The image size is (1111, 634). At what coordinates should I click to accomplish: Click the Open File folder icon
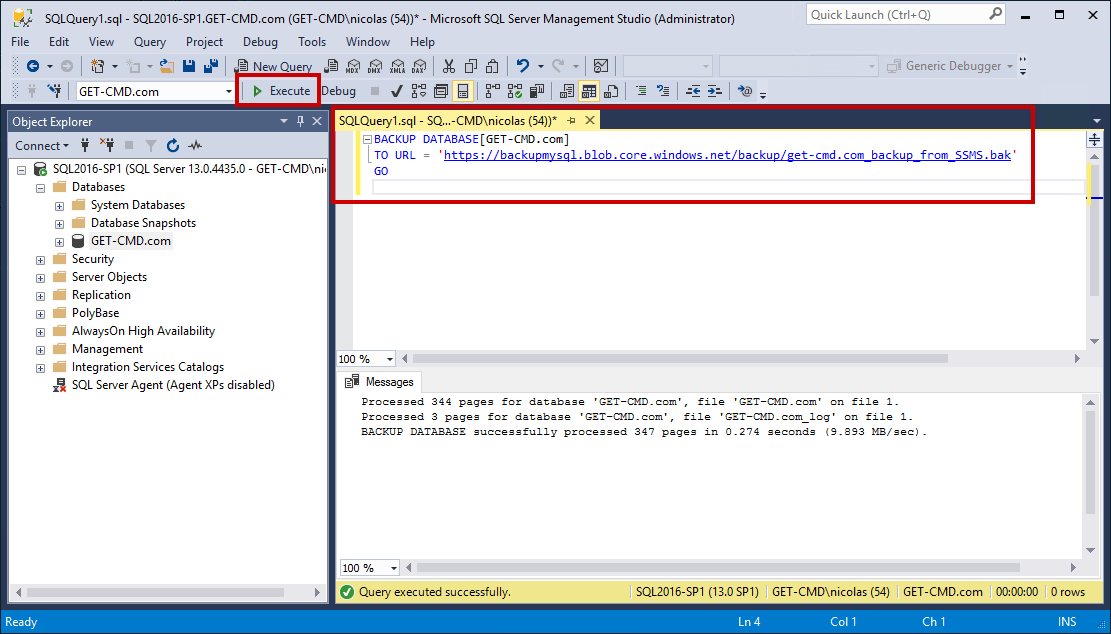point(167,66)
